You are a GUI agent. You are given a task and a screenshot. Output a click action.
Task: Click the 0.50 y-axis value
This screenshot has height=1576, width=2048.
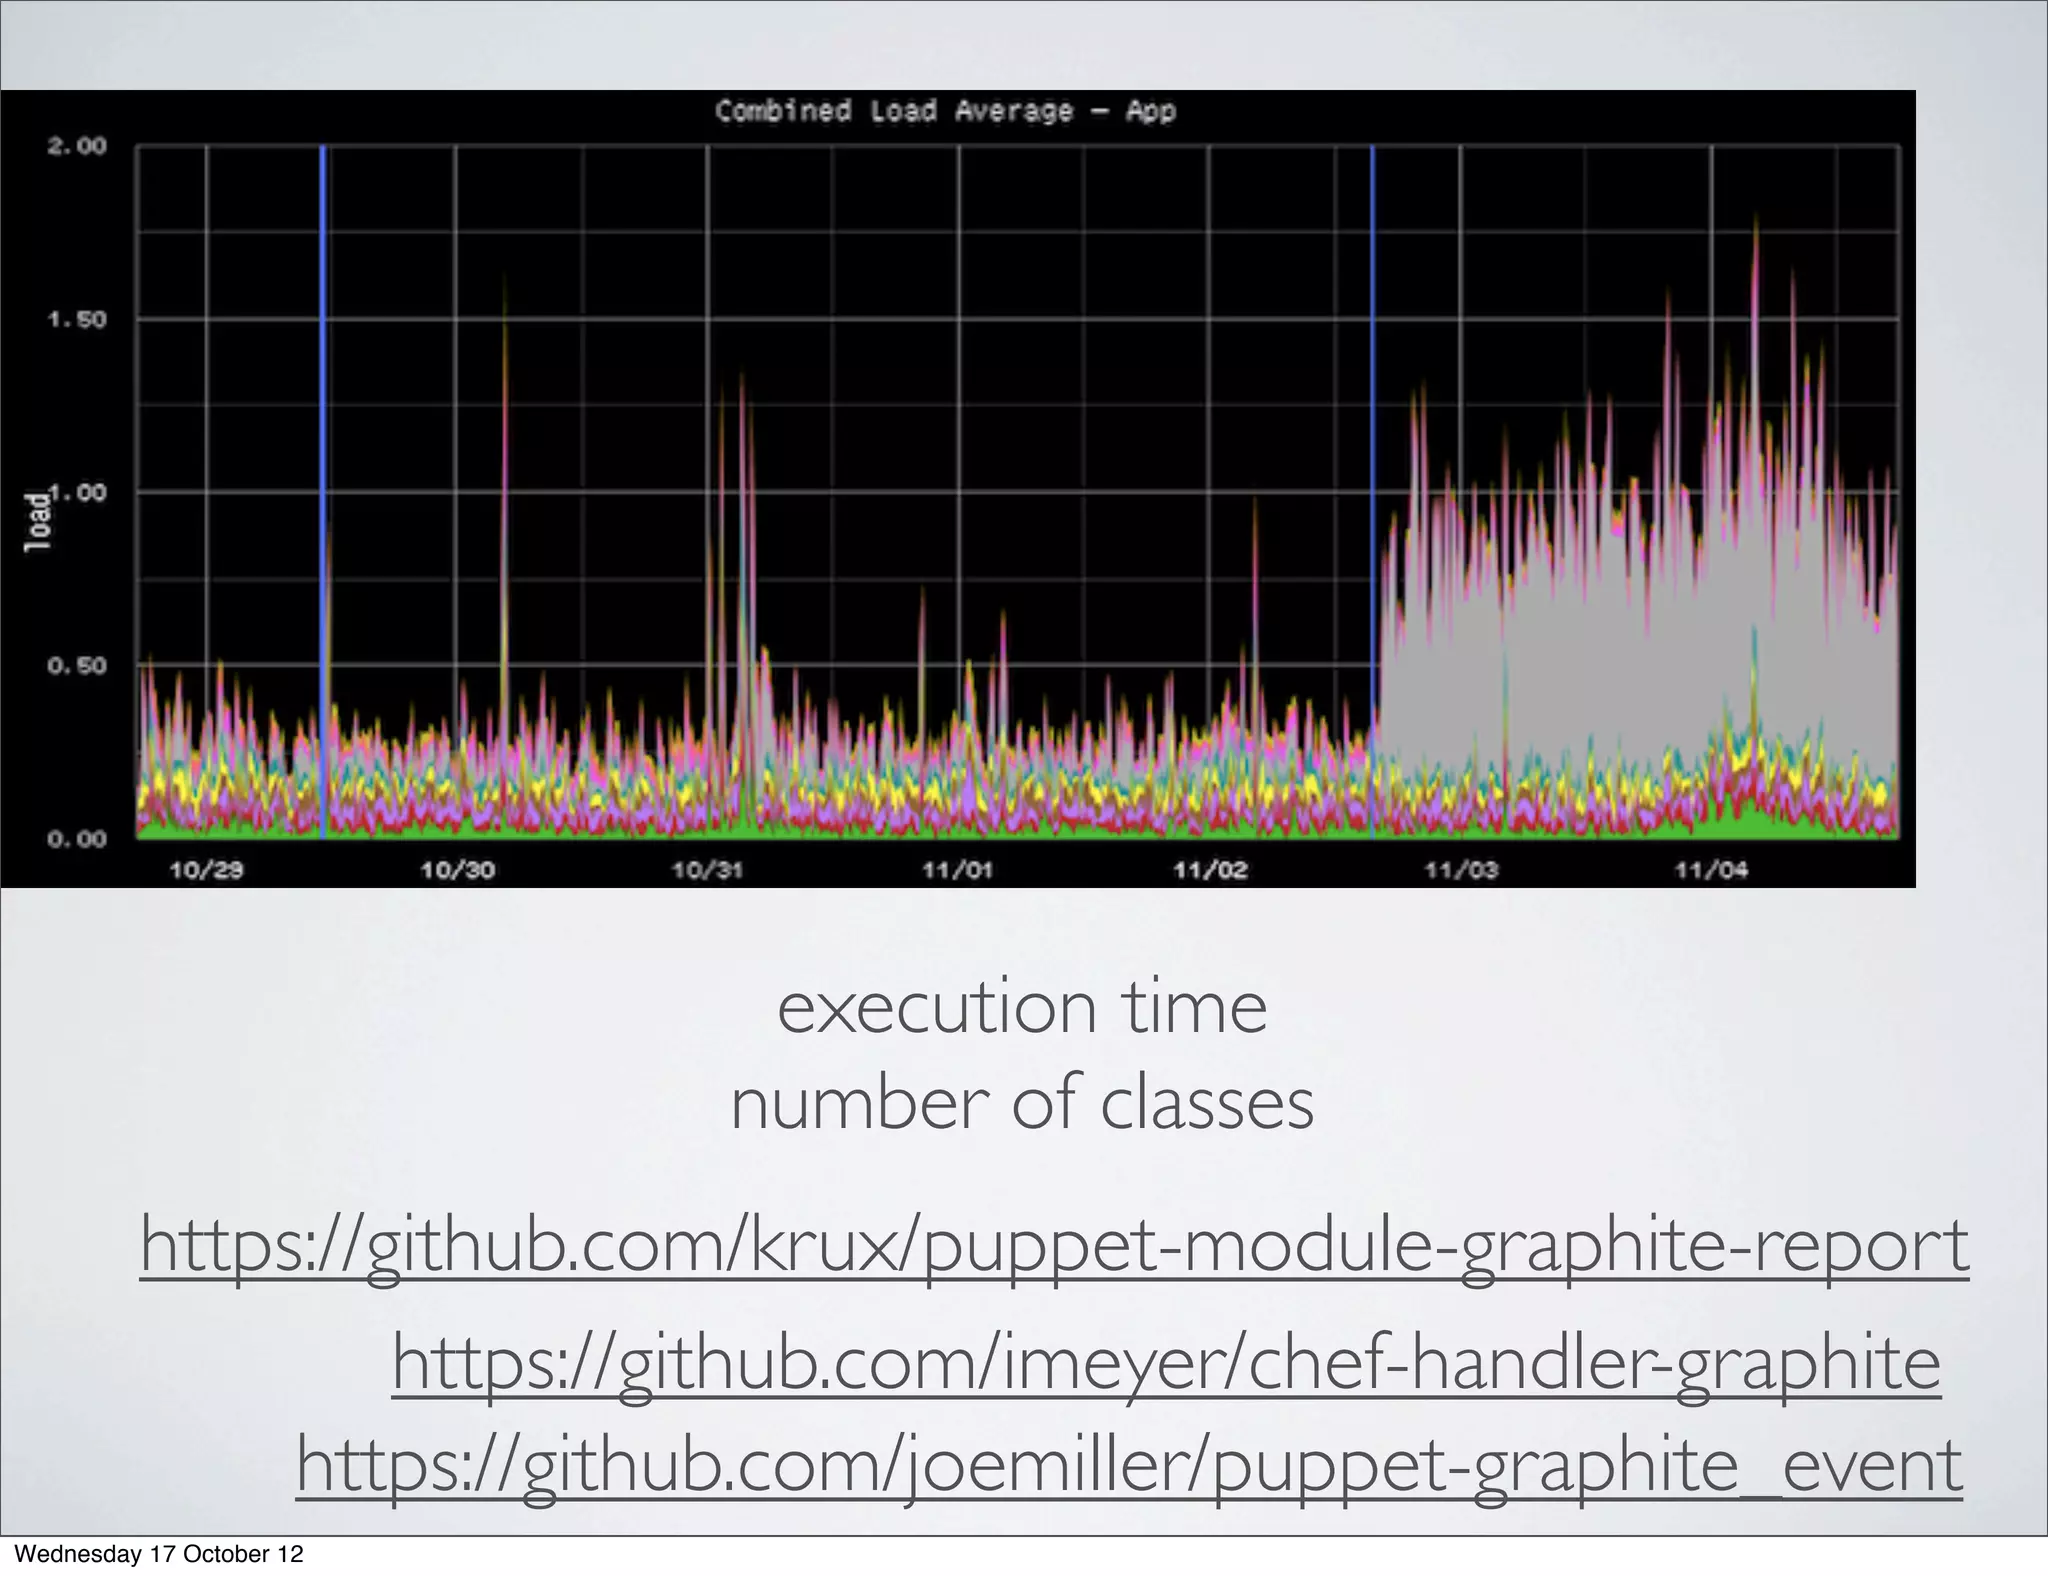tap(77, 665)
